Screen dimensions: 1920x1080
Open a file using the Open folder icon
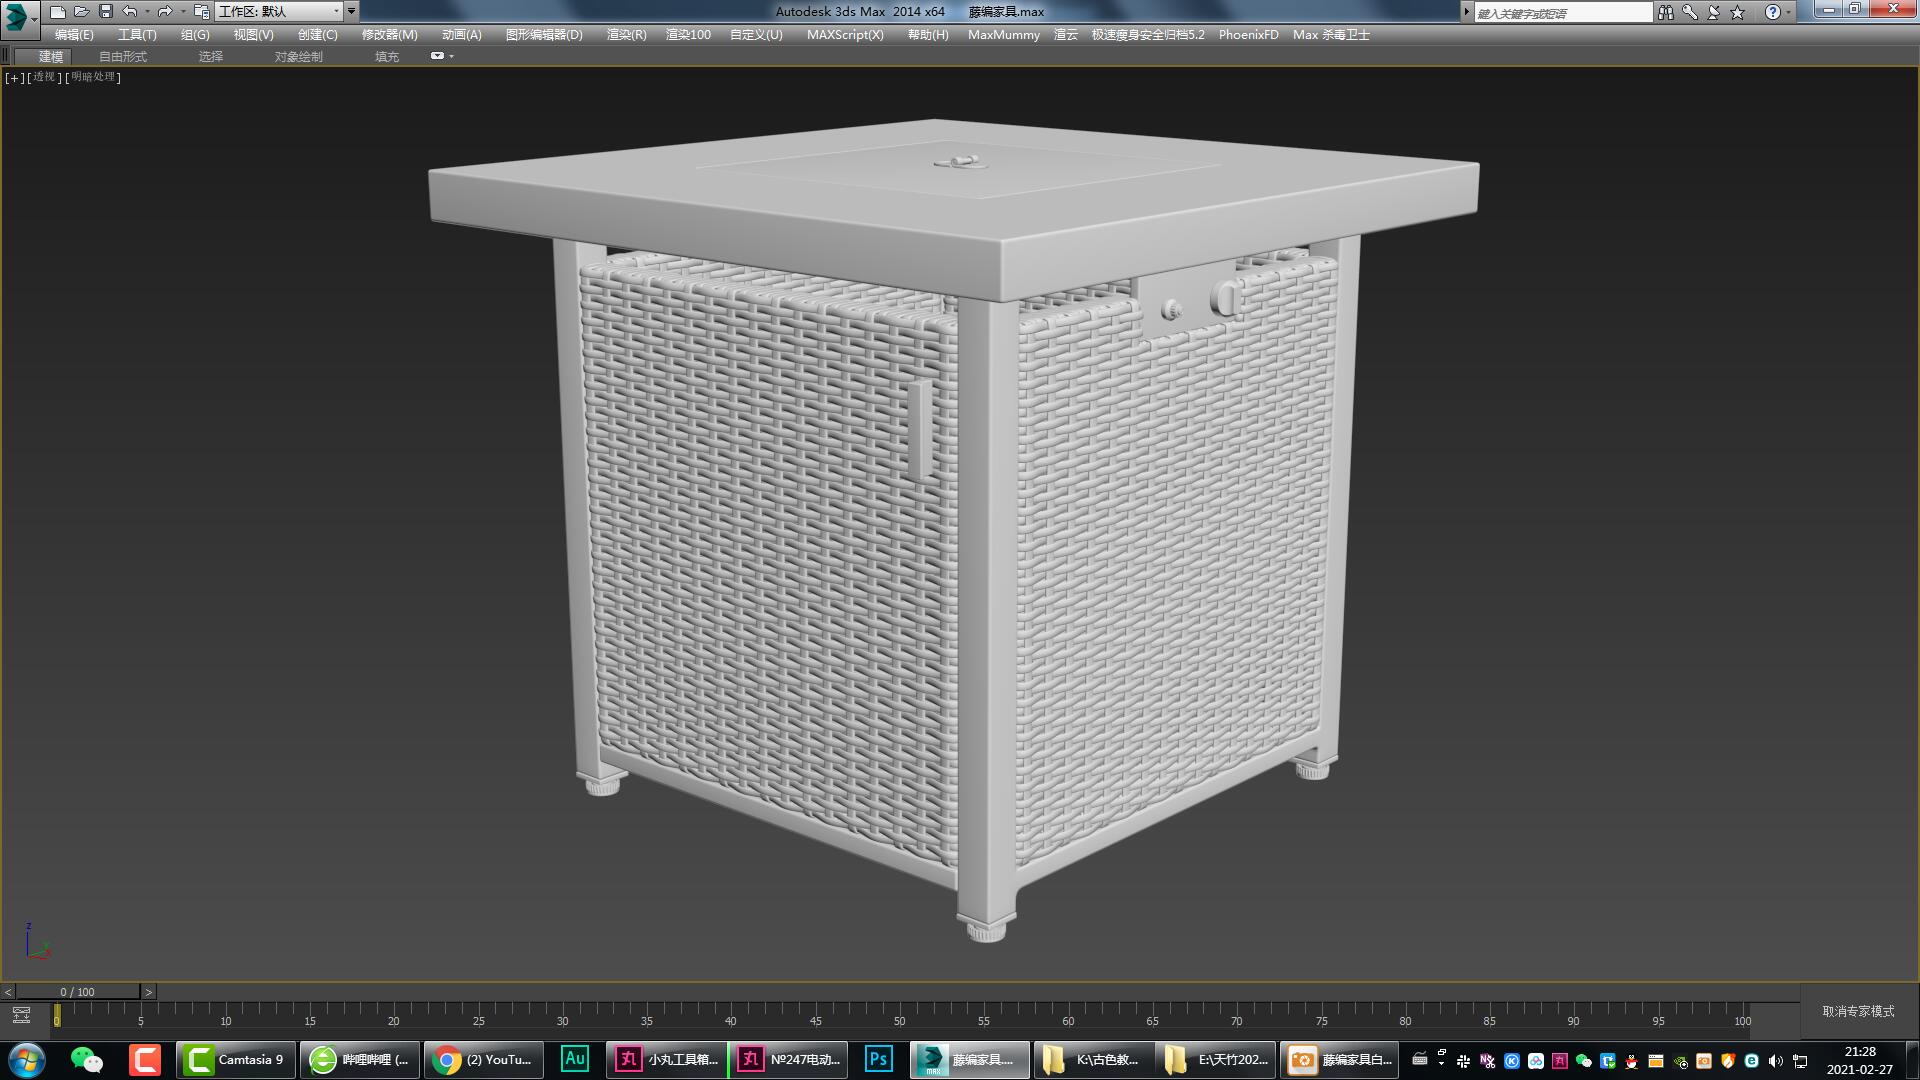pos(80,11)
